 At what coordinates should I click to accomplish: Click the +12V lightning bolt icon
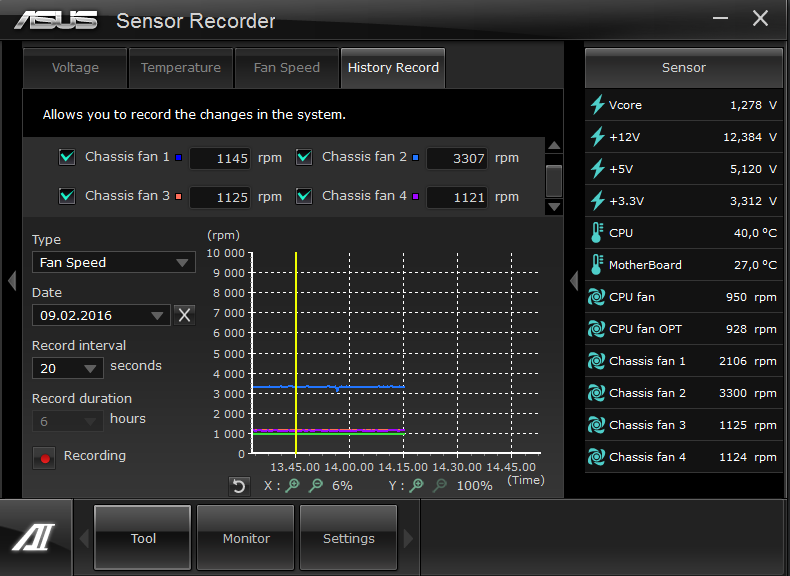pyautogui.click(x=598, y=137)
